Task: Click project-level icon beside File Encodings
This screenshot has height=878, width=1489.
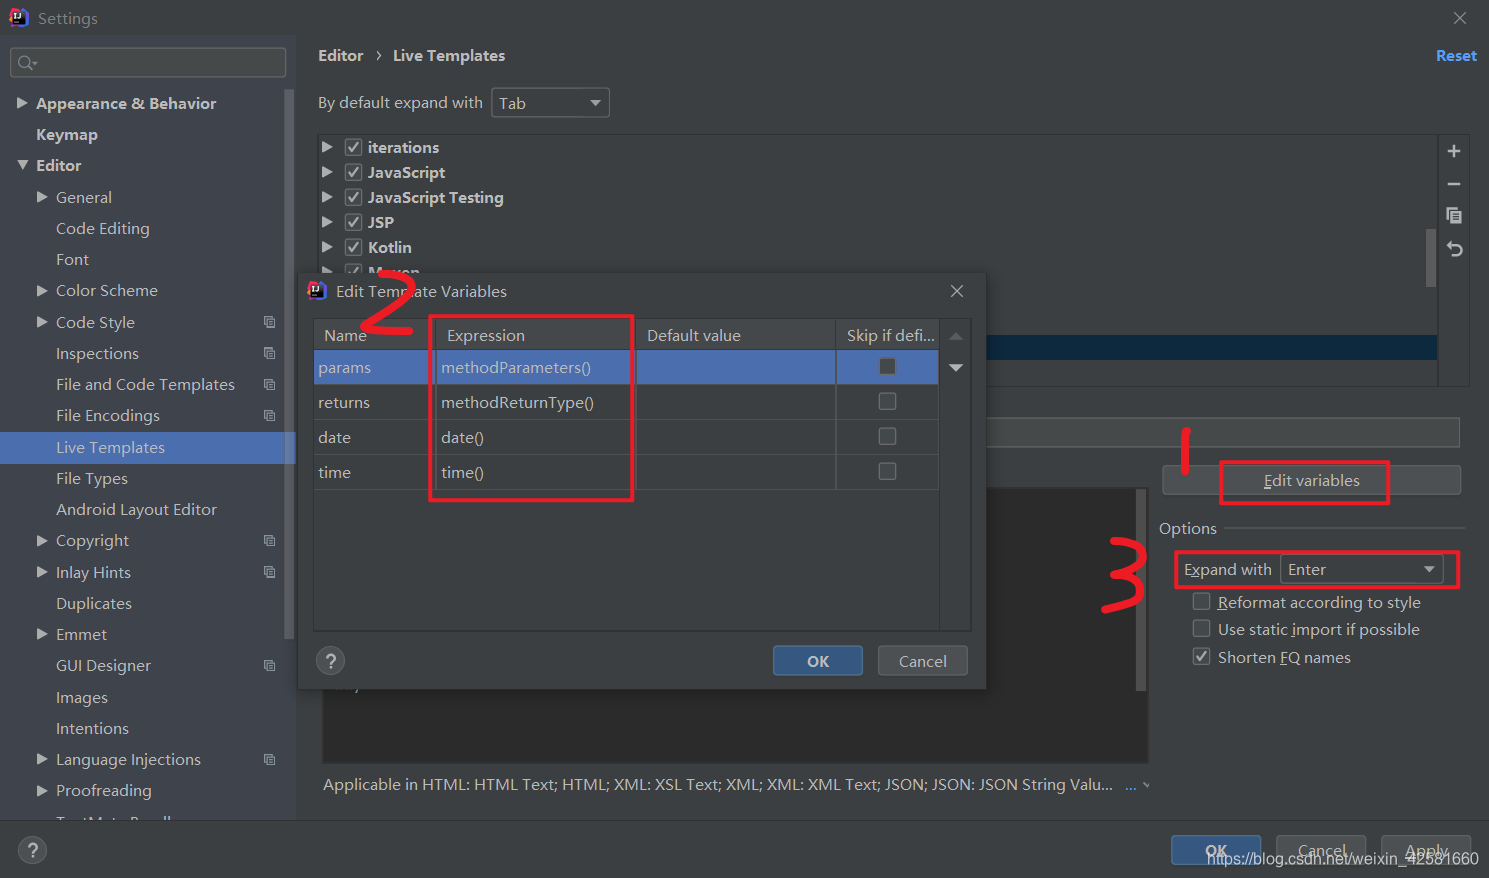Action: click(x=269, y=415)
